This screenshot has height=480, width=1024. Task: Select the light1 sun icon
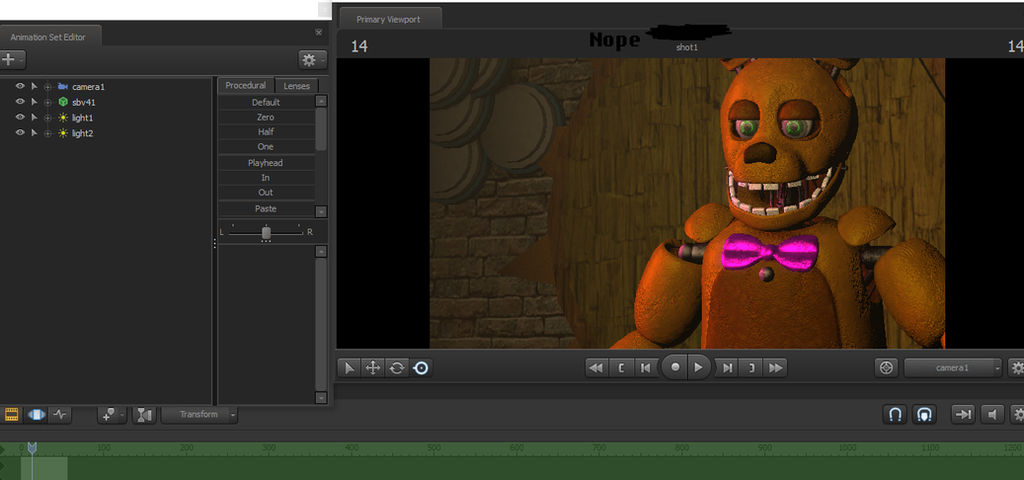tap(63, 118)
